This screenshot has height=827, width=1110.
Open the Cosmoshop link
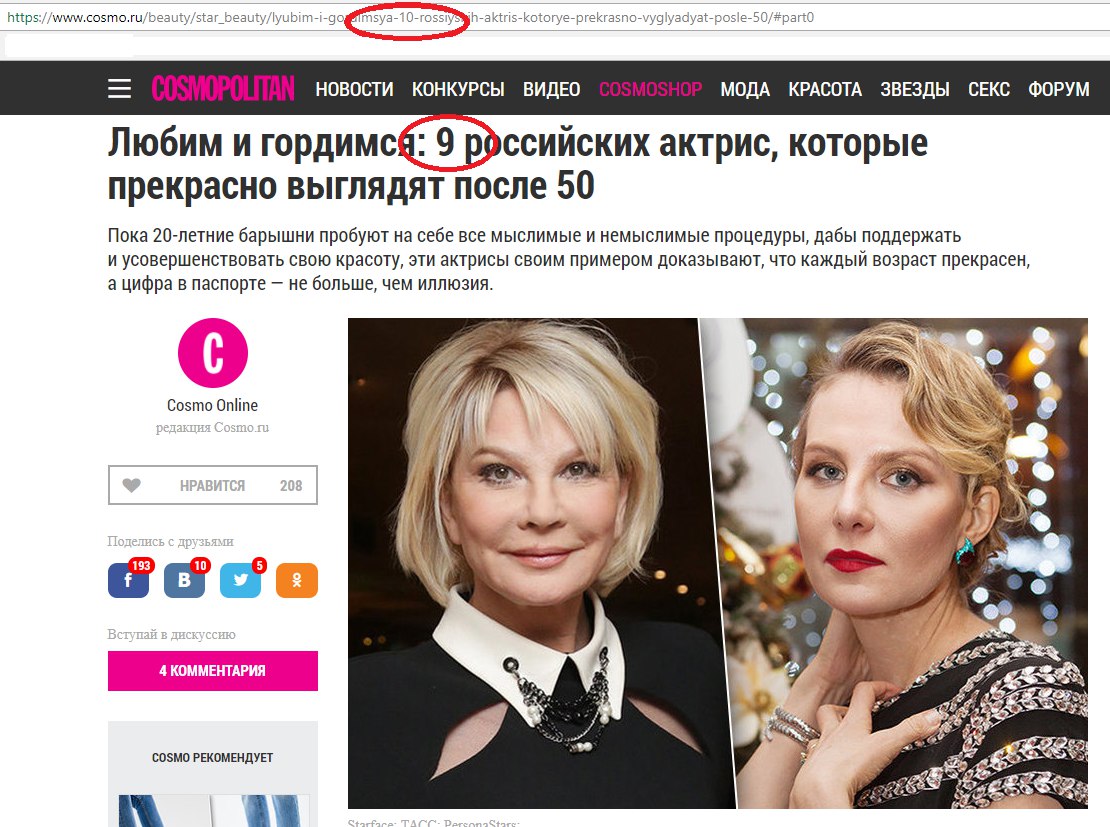tap(650, 89)
